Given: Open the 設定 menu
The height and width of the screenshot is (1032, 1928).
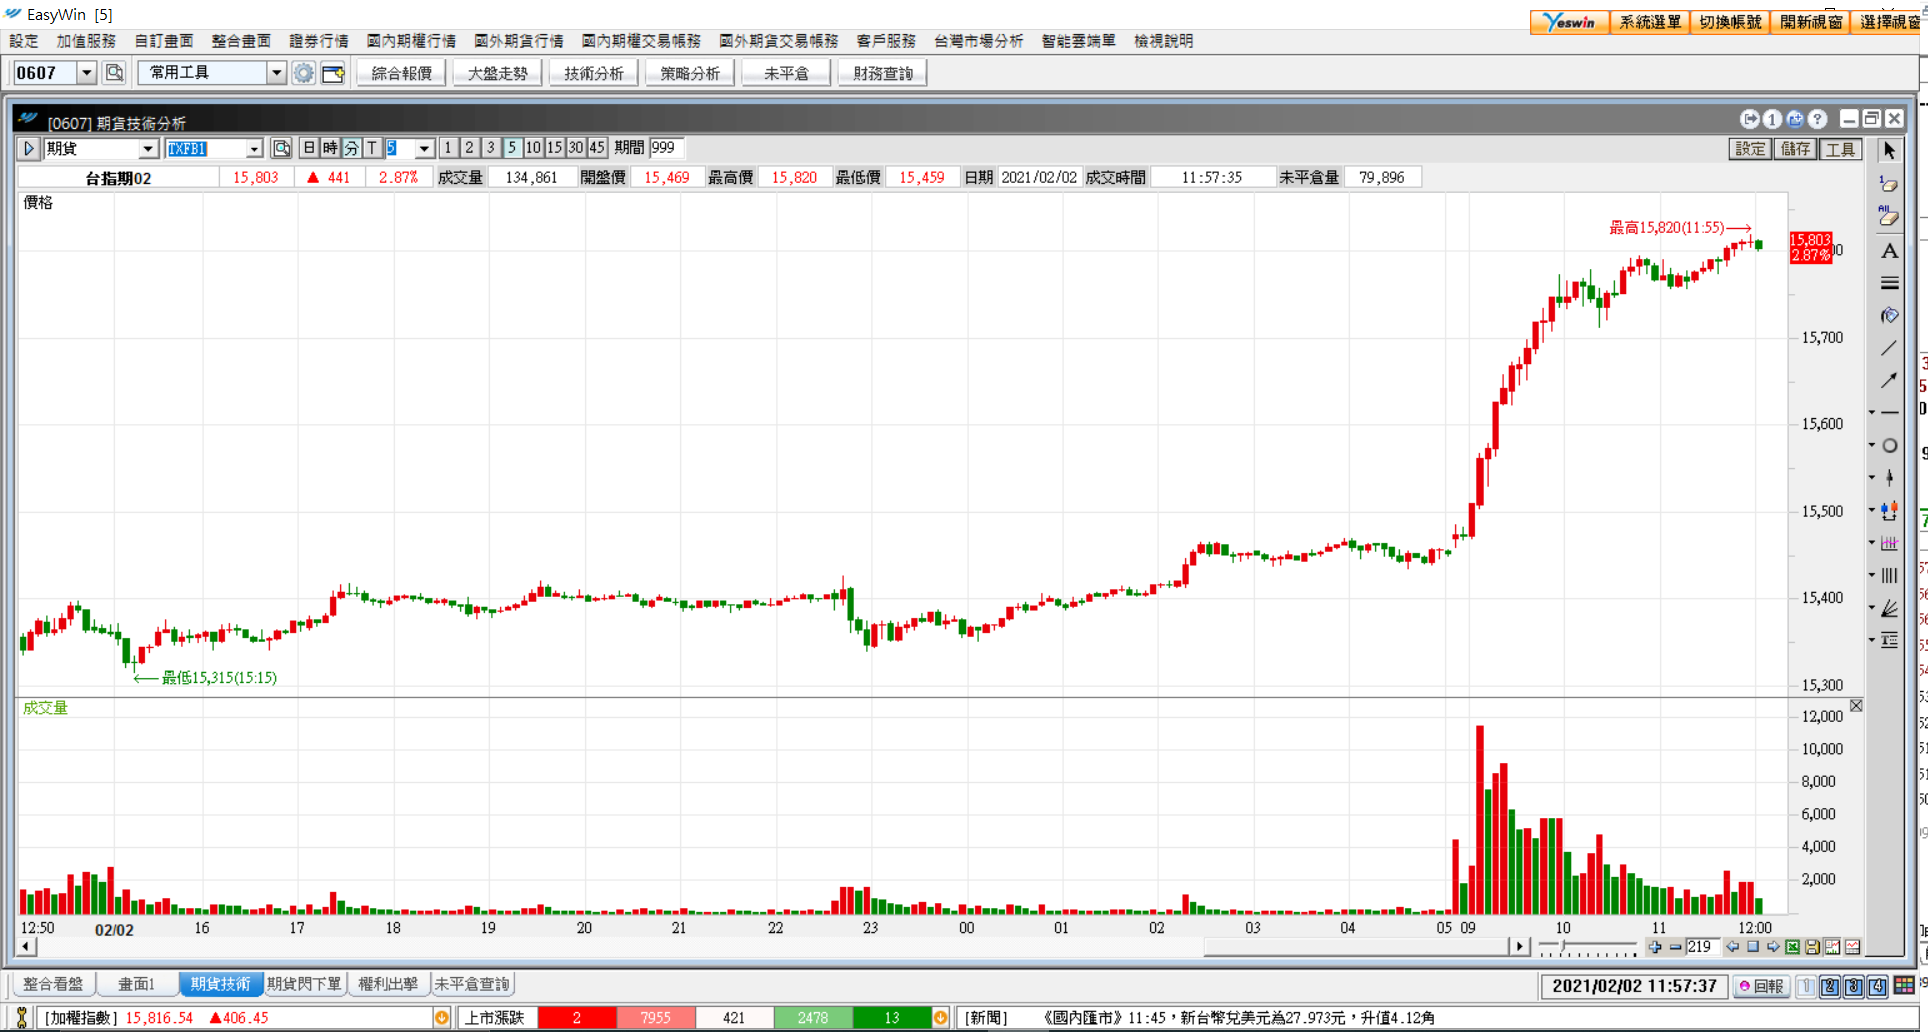Looking at the screenshot, I should point(24,41).
